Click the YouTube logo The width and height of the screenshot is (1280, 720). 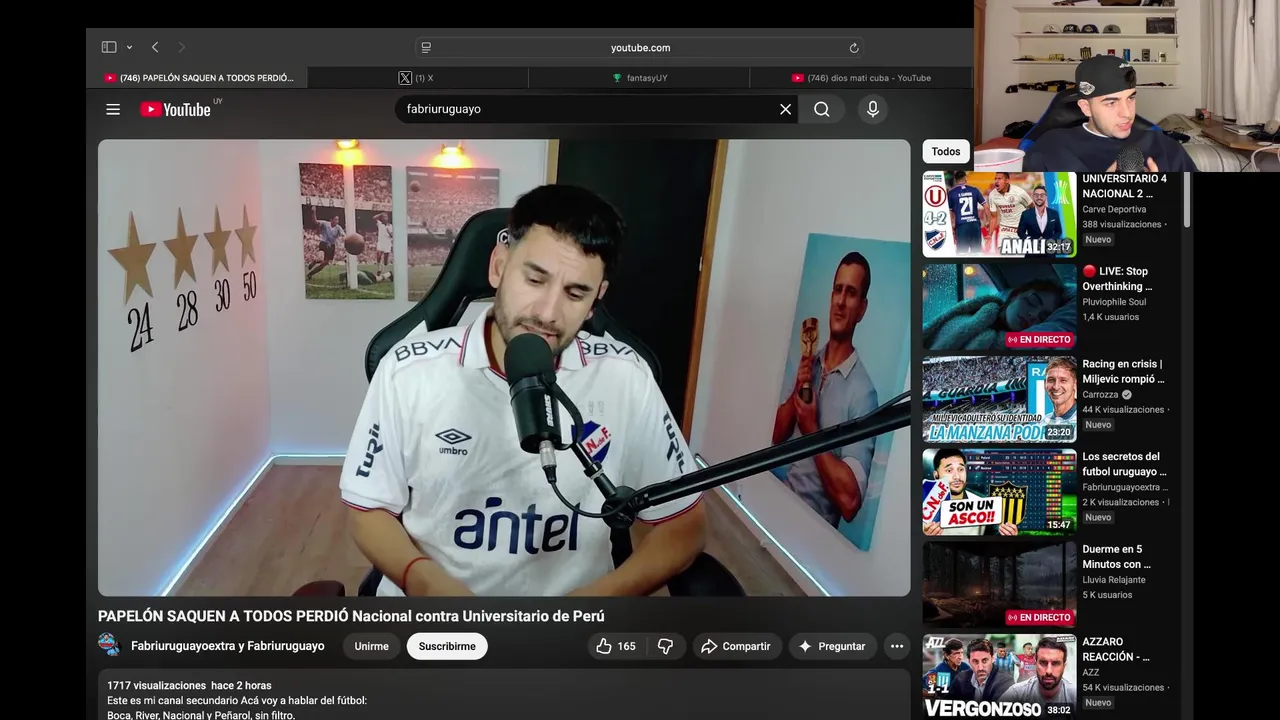click(x=176, y=109)
